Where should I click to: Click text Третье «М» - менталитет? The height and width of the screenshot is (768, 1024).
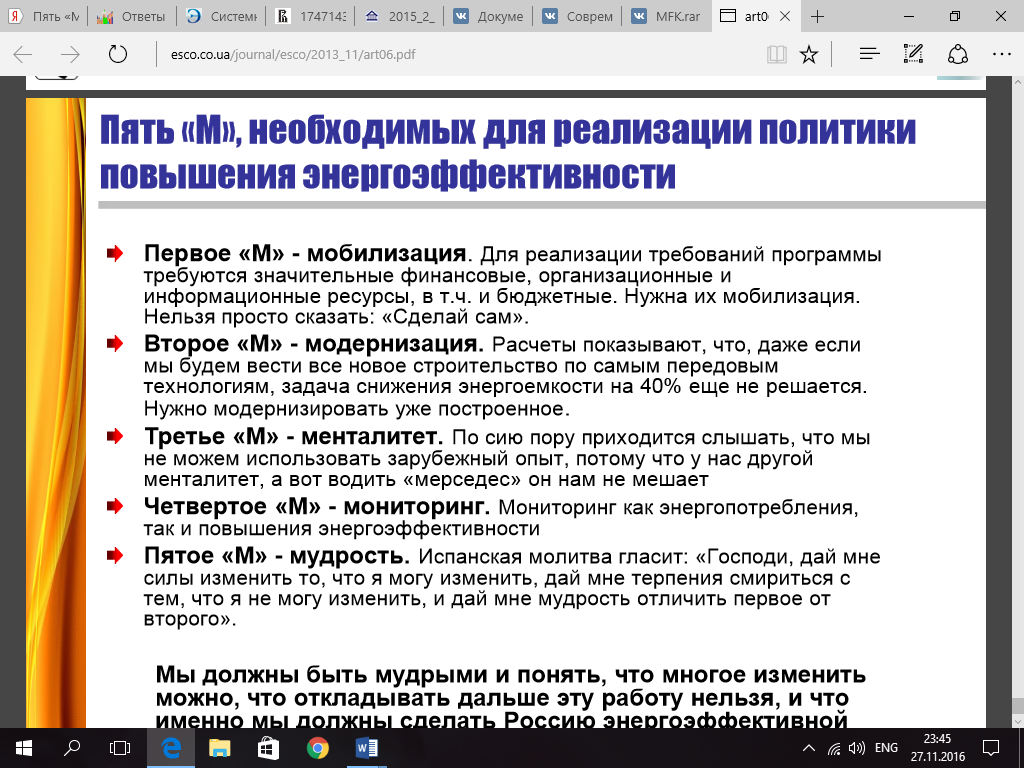coord(293,436)
